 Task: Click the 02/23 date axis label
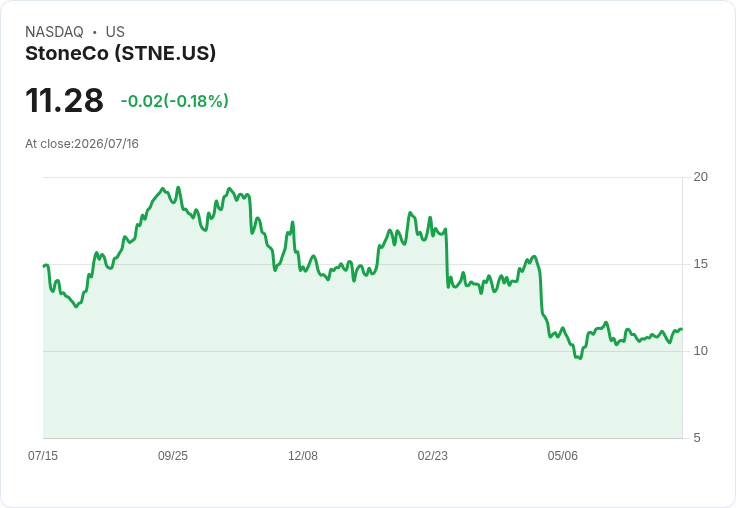pyautogui.click(x=432, y=456)
